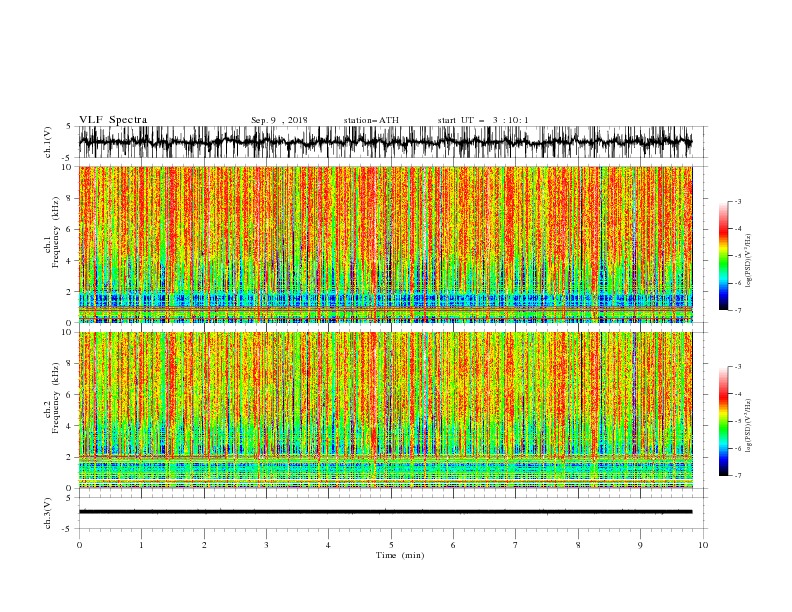Screen dimensions: 792x612
Task: Click the ch.2 spectrogram color scale bar
Action: pos(723,421)
